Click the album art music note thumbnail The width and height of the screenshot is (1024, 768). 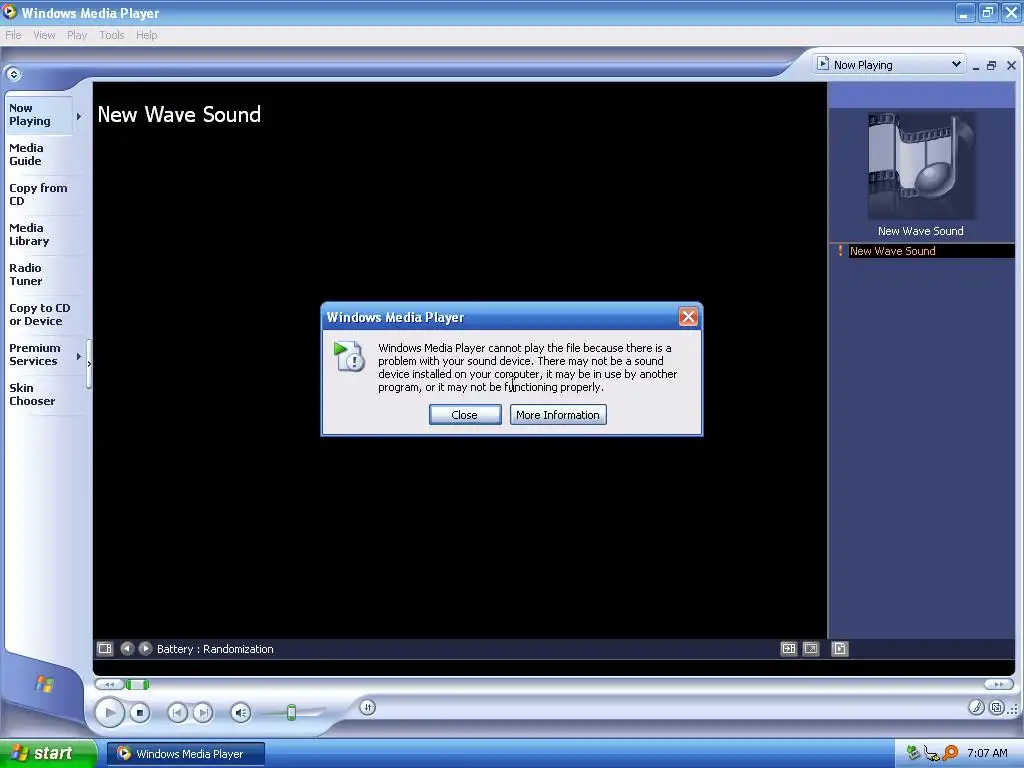pyautogui.click(x=921, y=166)
